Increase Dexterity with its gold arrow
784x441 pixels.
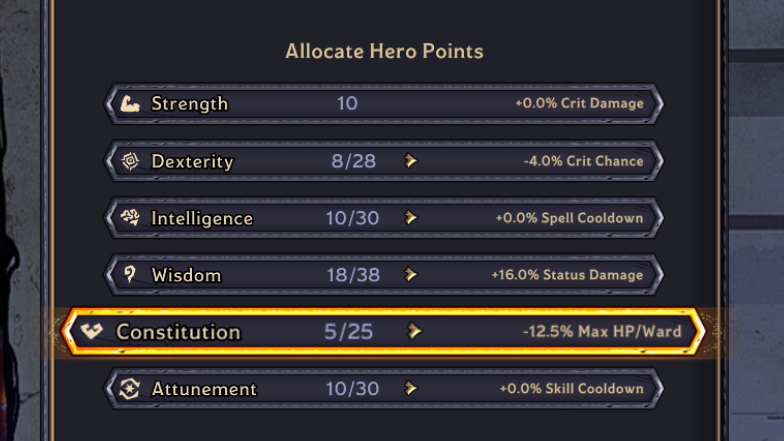click(410, 160)
